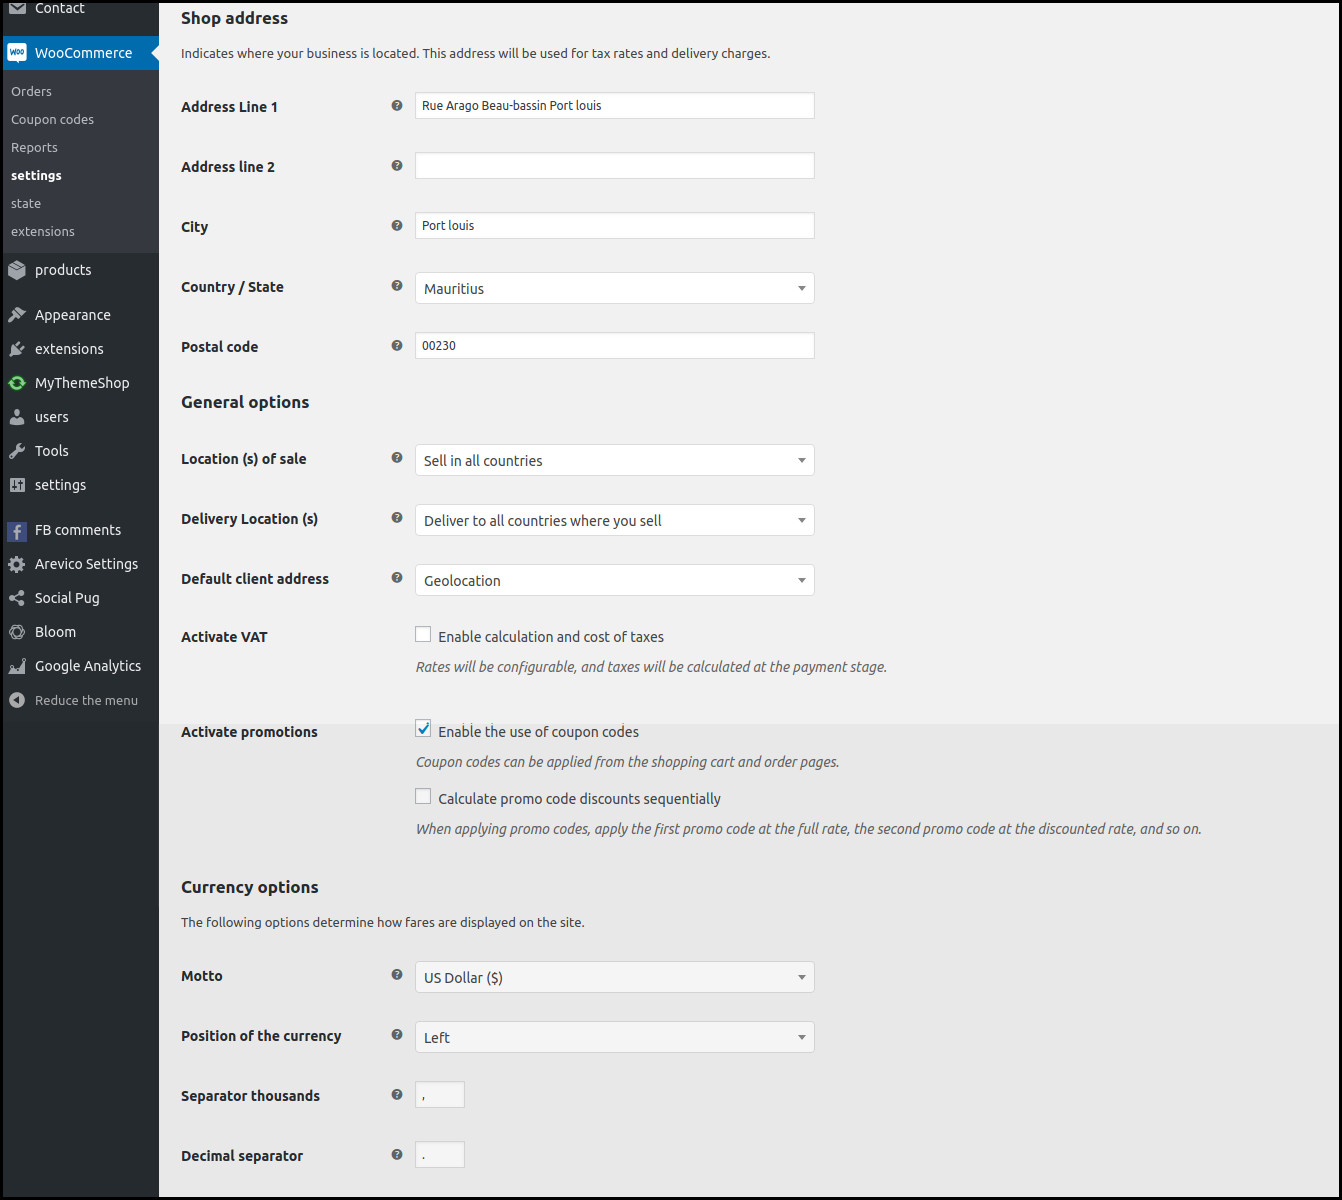Open the US Dollar ($) currency dropdown
The width and height of the screenshot is (1342, 1200).
coord(615,977)
